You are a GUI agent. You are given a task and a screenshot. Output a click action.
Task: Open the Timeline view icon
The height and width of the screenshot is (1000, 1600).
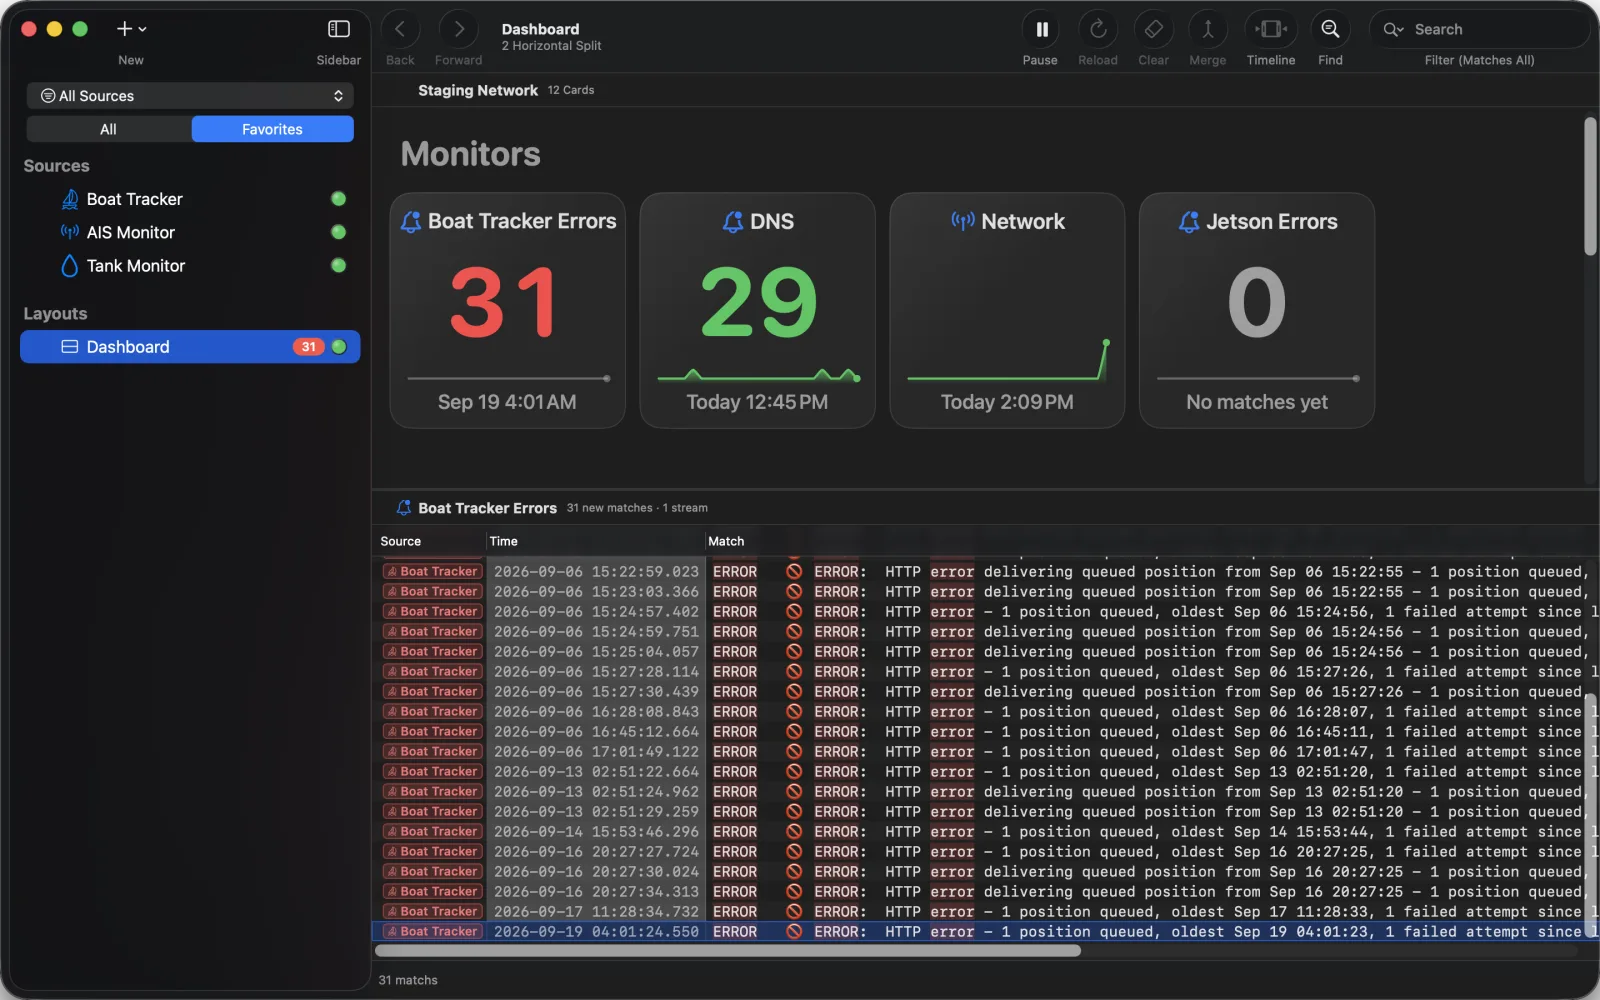tap(1271, 30)
